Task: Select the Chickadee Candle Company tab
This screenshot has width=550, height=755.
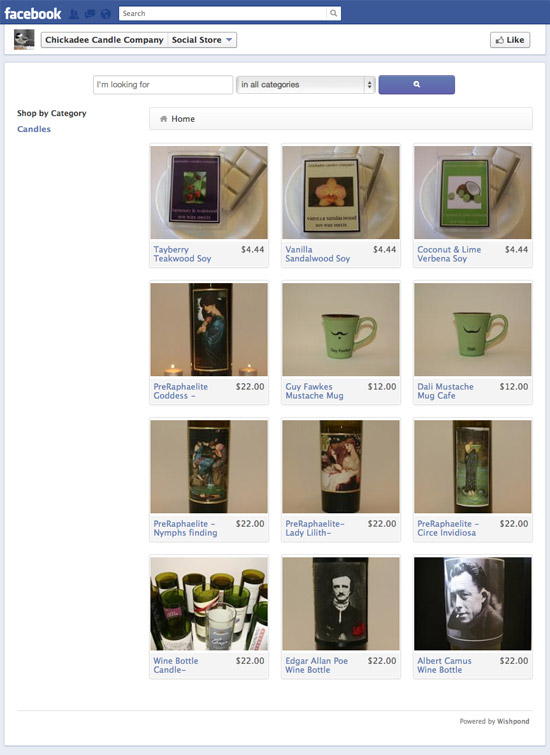Action: [104, 40]
